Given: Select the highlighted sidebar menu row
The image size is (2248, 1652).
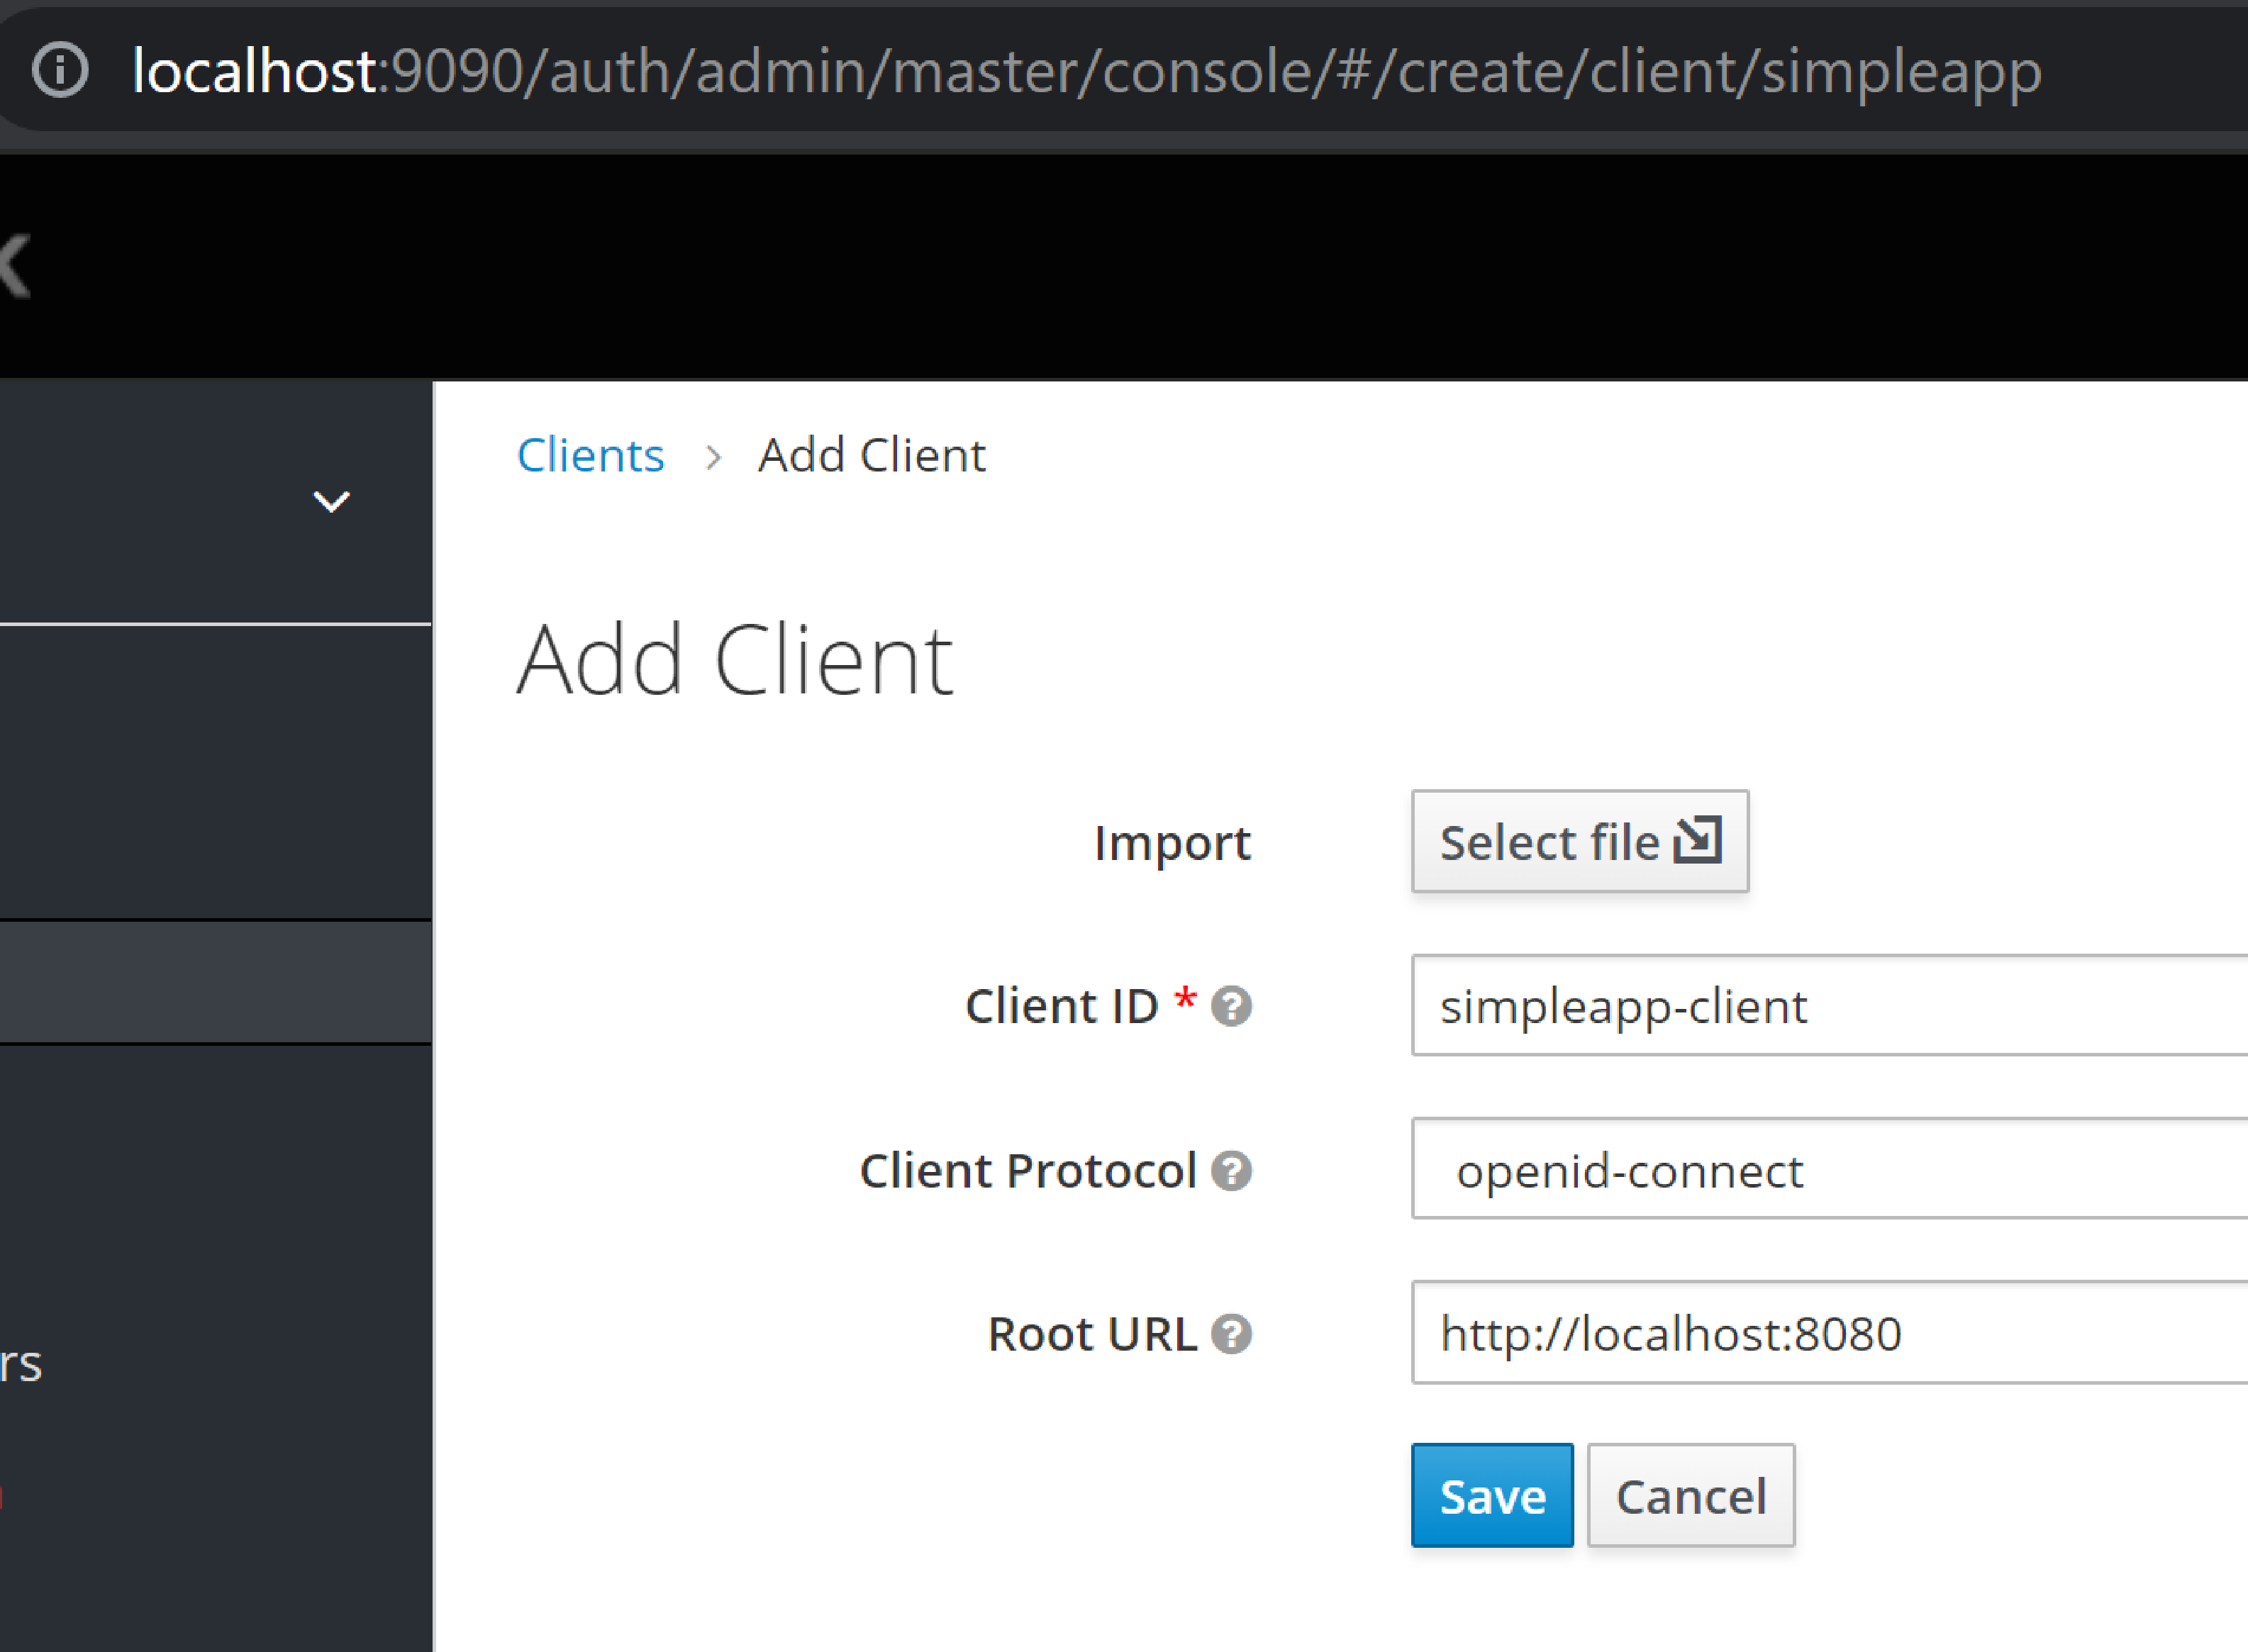Looking at the screenshot, I should click(x=215, y=983).
